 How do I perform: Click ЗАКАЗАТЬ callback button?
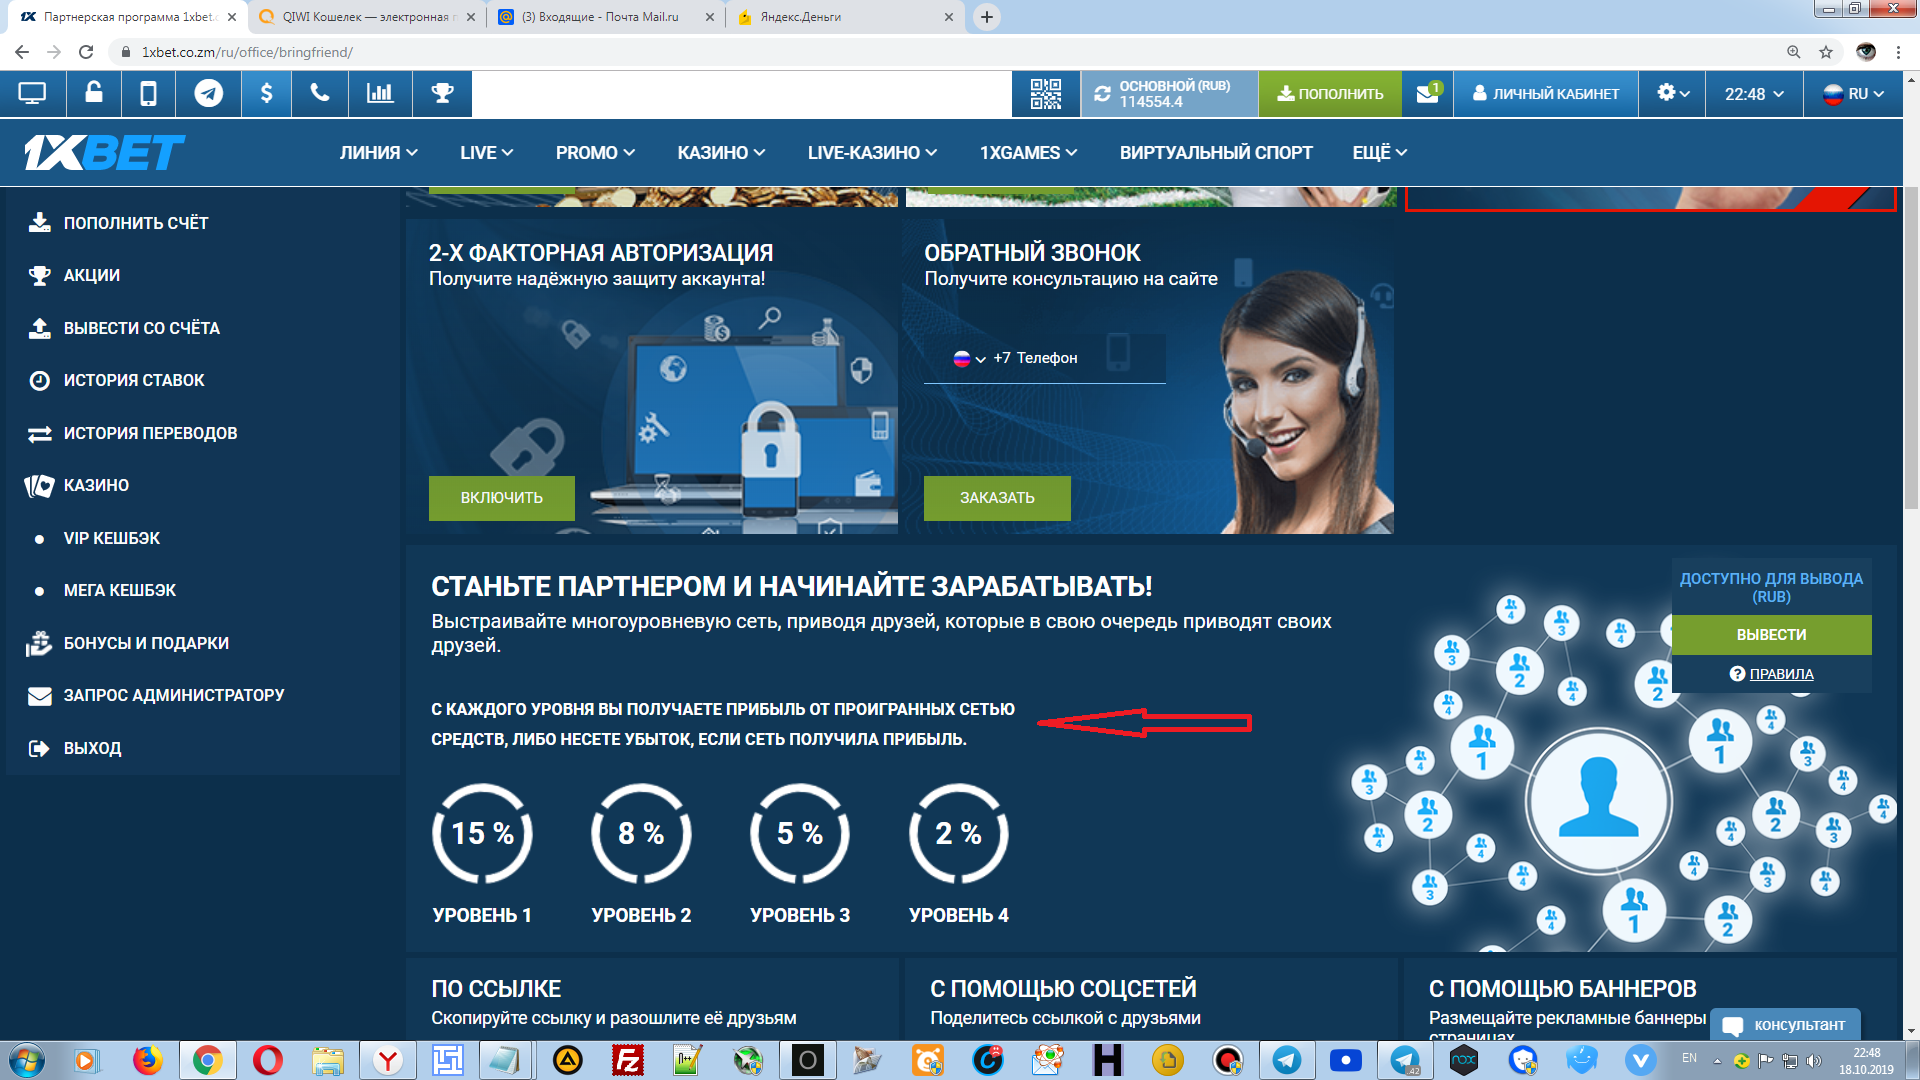(x=997, y=498)
